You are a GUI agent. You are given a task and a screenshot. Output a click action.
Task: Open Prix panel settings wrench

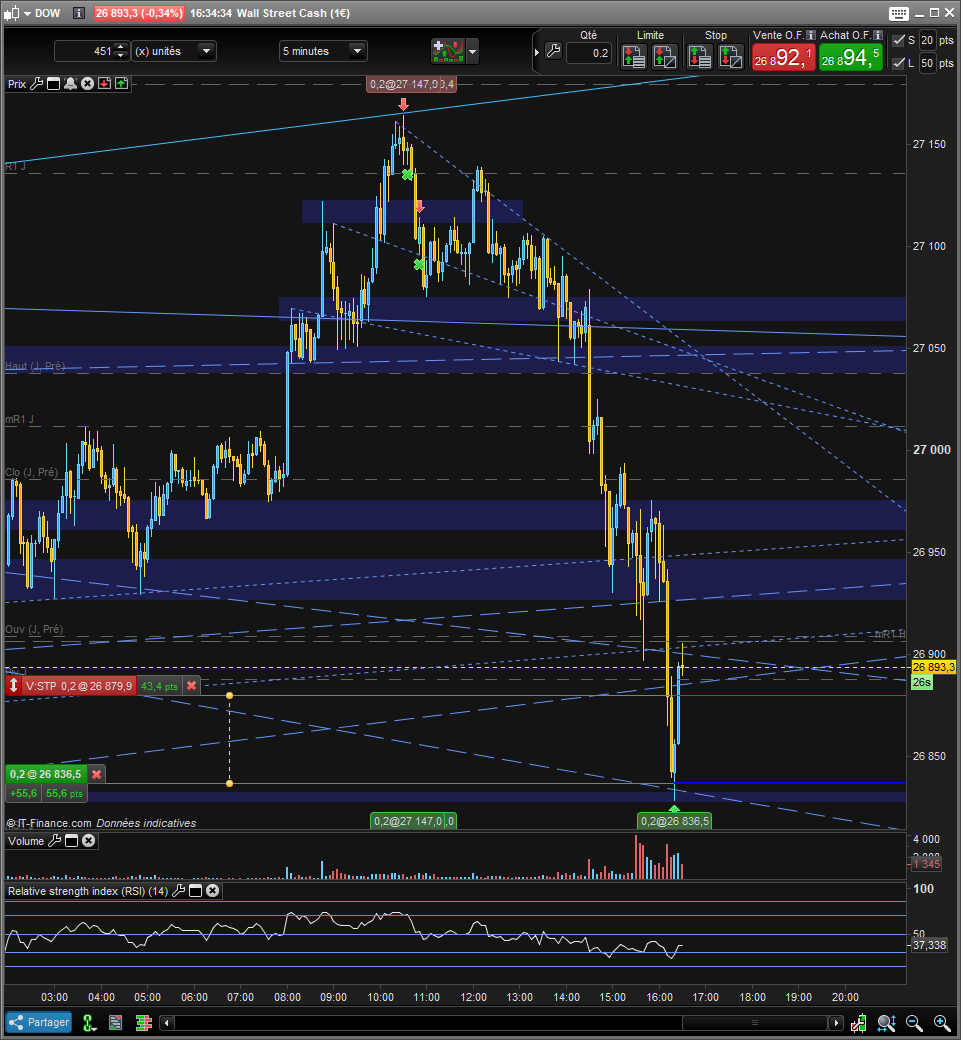(37, 84)
